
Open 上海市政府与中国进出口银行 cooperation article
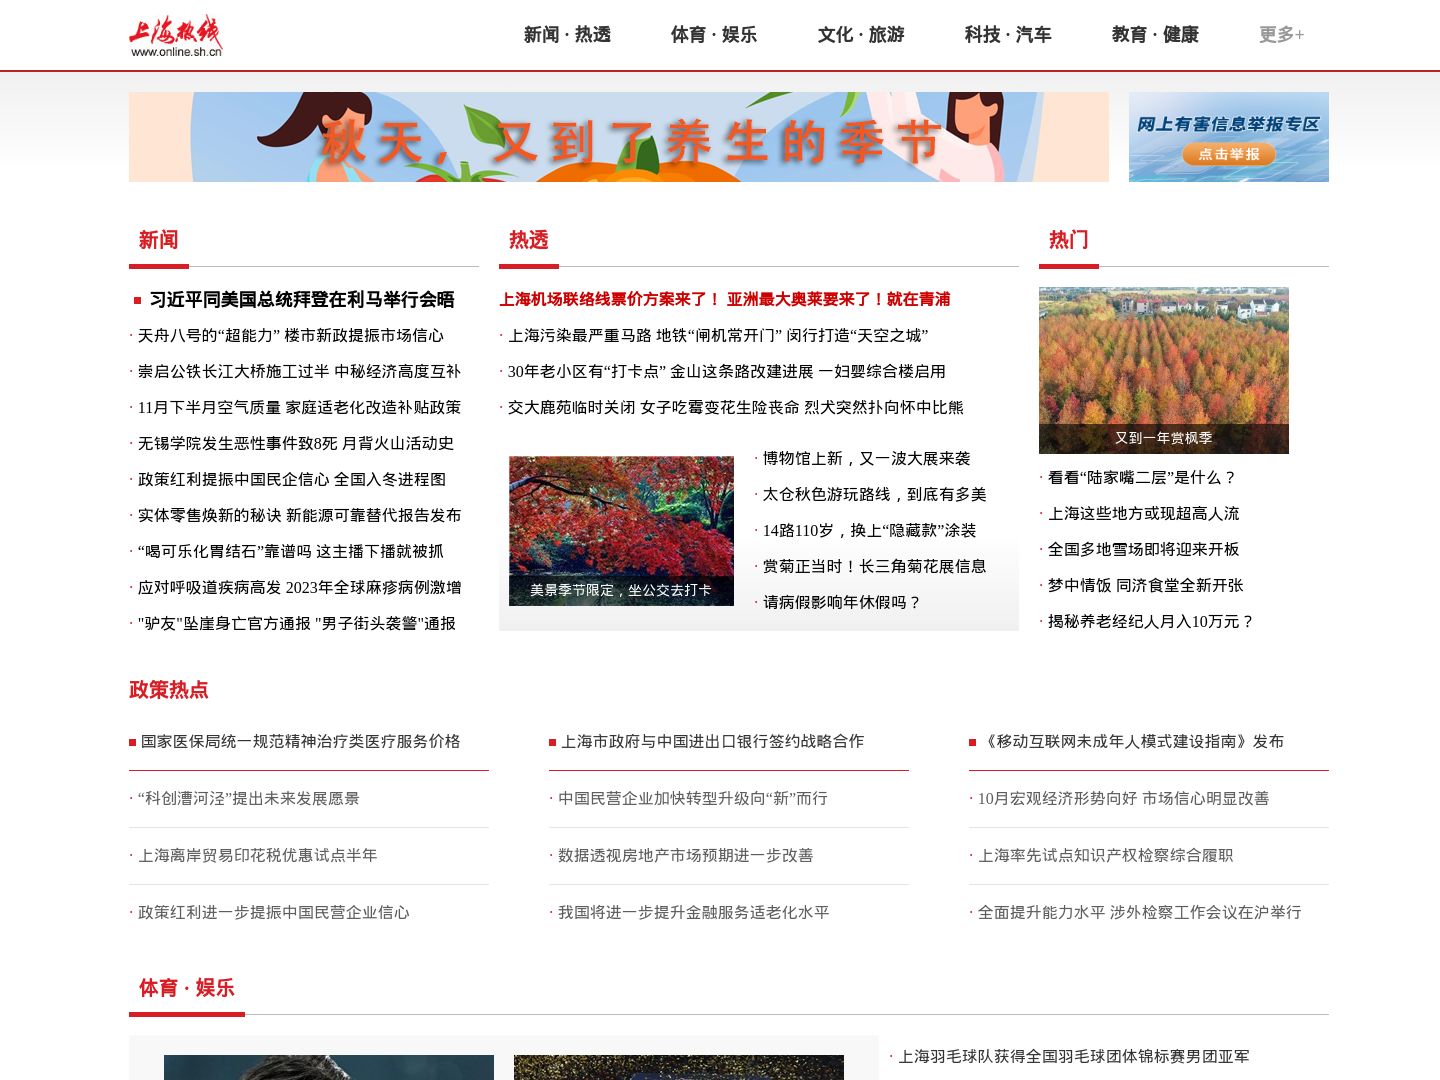point(712,742)
